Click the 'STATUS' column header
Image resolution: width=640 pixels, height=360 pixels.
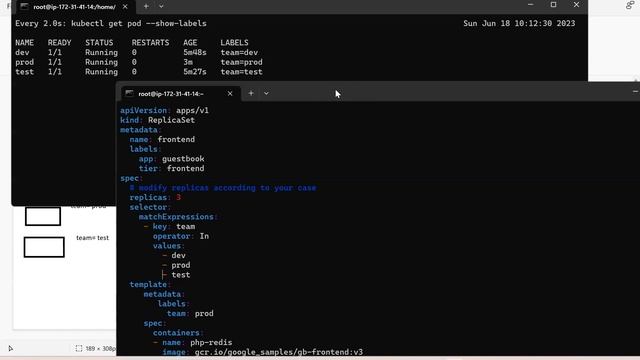coord(99,43)
